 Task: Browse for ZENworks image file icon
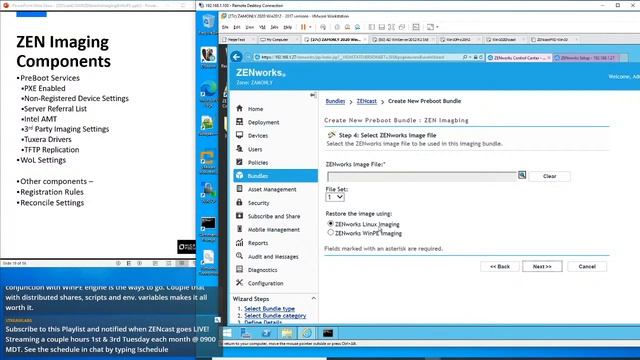[522, 175]
